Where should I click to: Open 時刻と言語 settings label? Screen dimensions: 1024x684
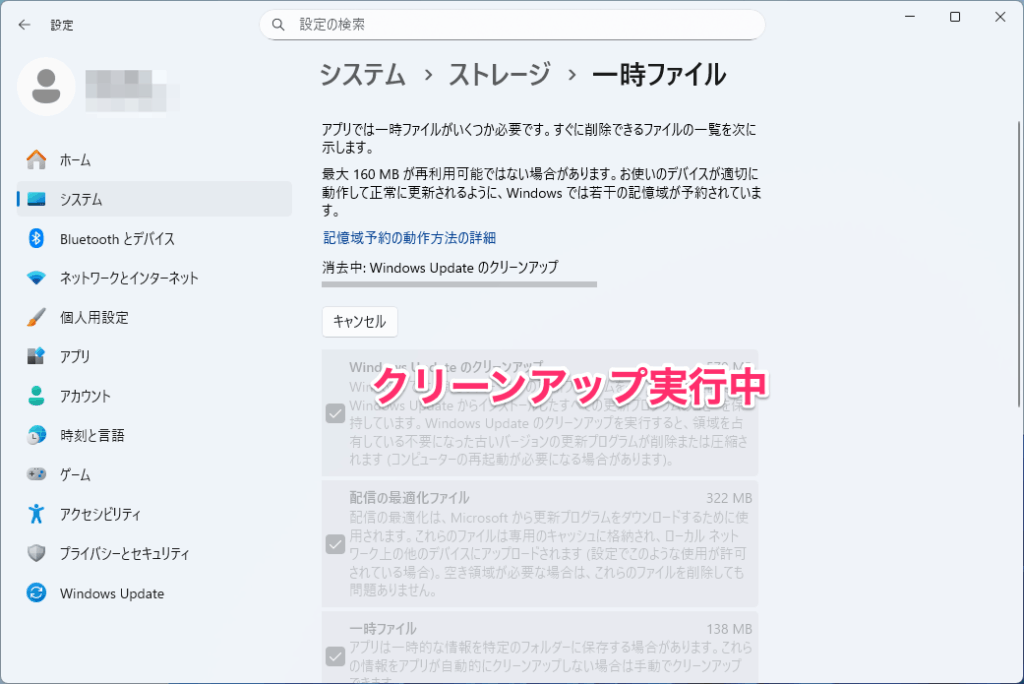(x=92, y=436)
